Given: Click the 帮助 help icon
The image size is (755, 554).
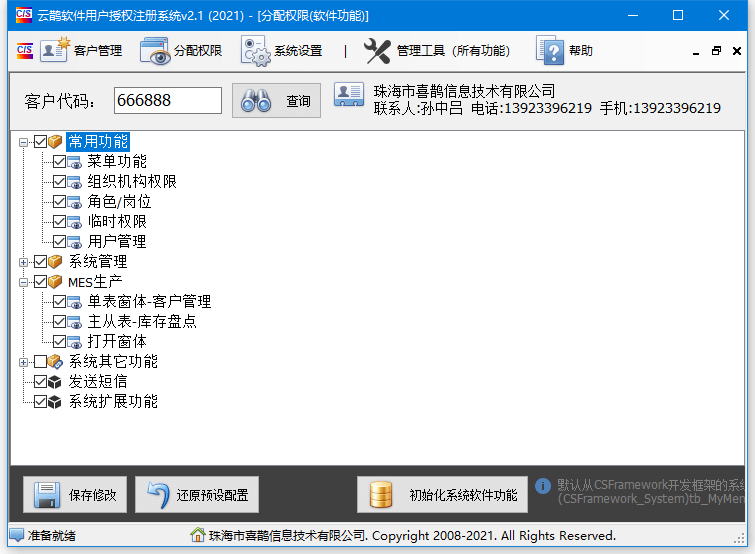Looking at the screenshot, I should (550, 50).
